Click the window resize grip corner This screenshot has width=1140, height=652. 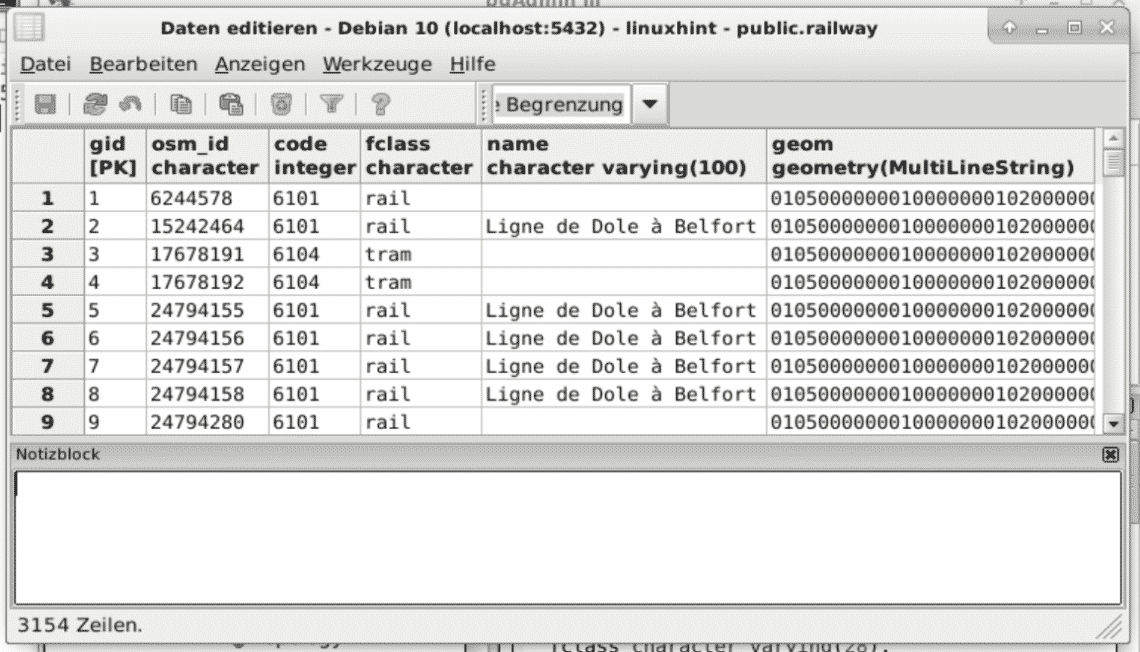tap(1110, 627)
